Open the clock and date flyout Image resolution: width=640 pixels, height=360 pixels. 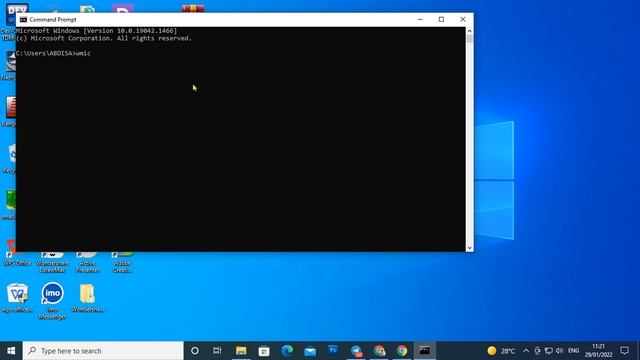pos(598,351)
